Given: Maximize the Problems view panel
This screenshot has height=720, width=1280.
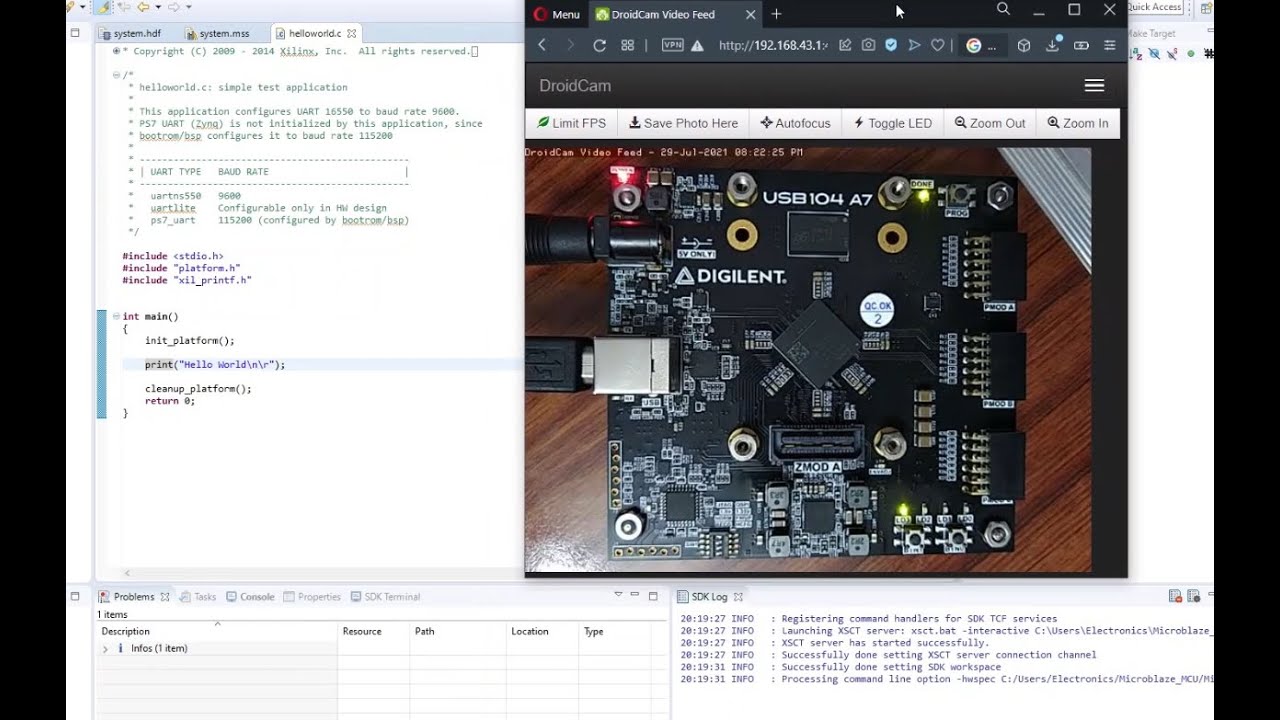Looking at the screenshot, I should pos(653,596).
